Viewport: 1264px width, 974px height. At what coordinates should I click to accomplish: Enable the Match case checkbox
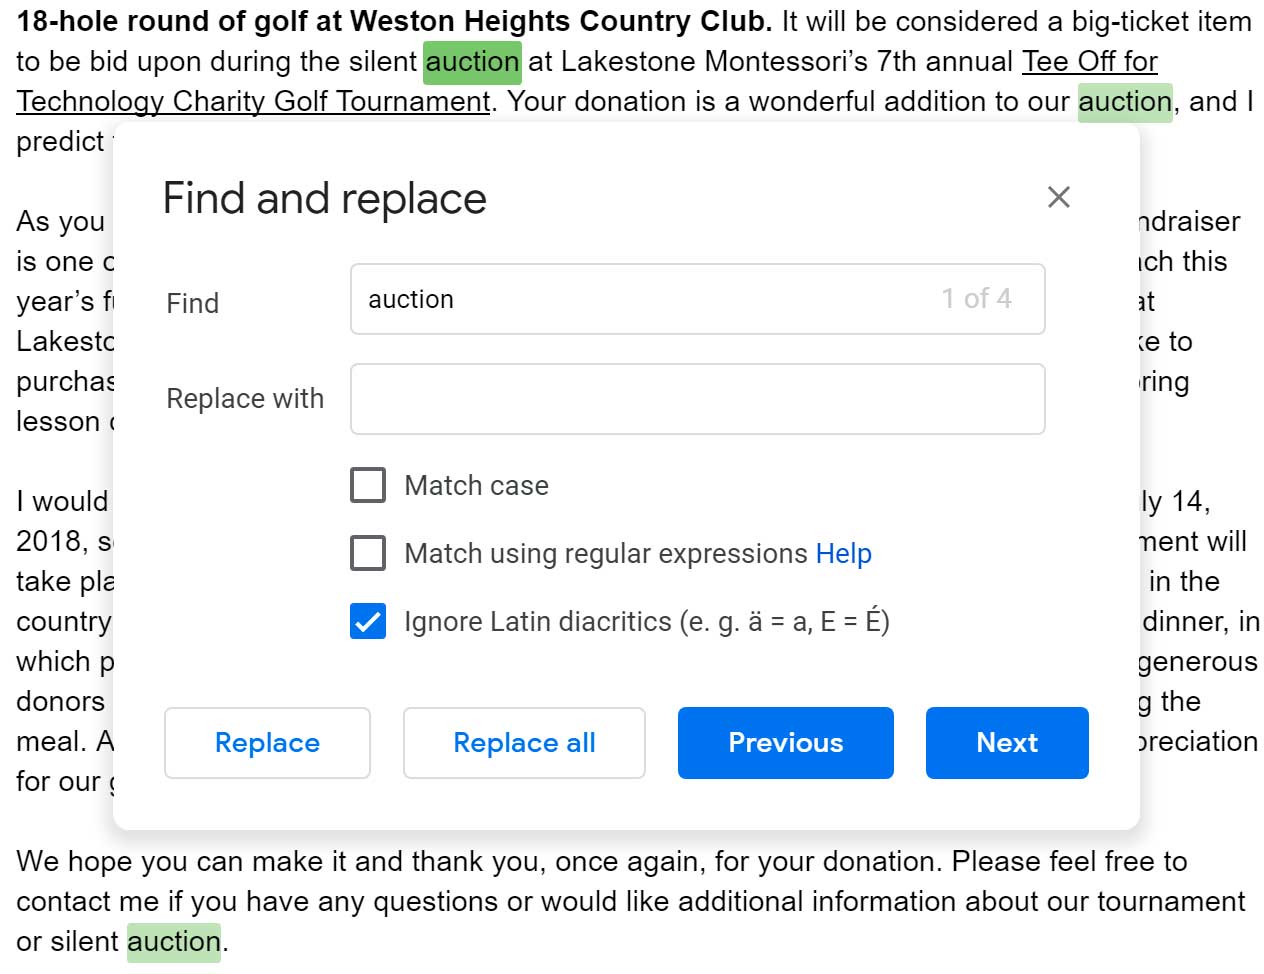tap(368, 485)
